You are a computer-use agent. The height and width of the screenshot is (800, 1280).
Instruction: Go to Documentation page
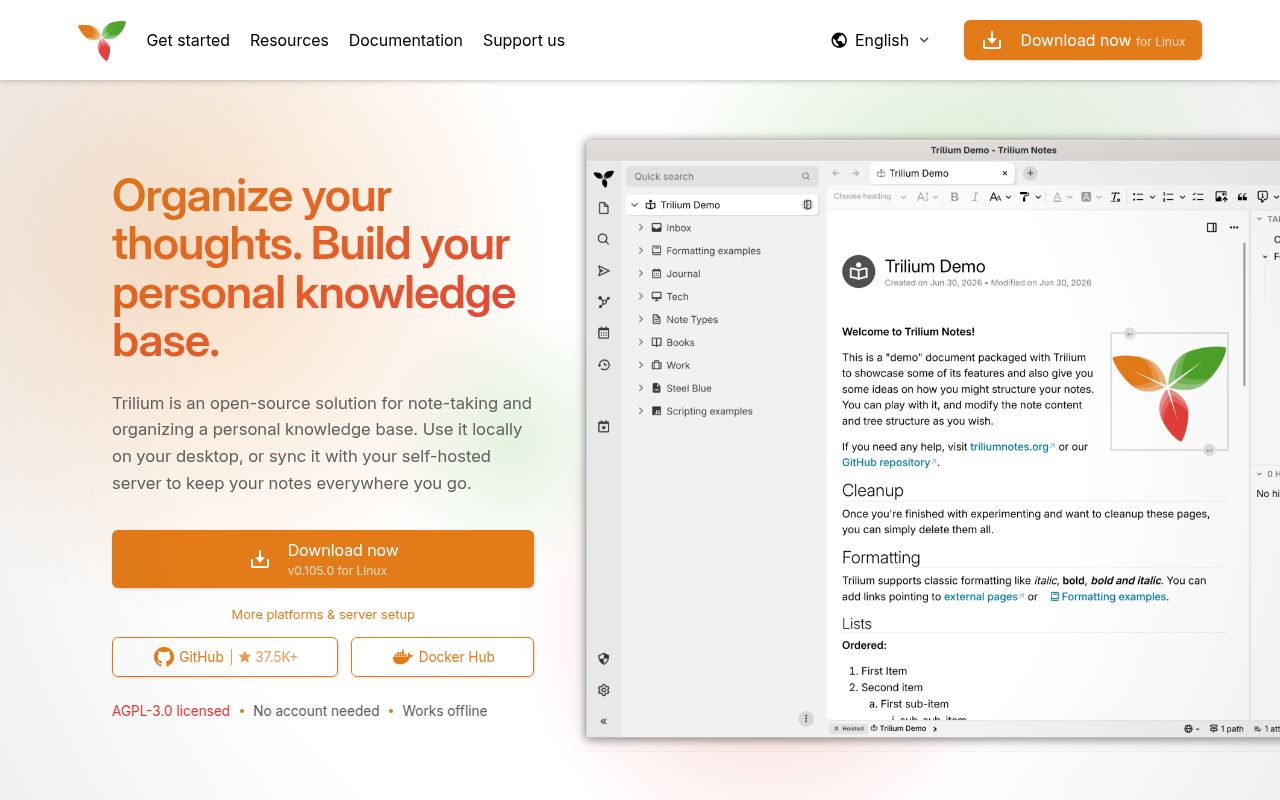point(406,40)
